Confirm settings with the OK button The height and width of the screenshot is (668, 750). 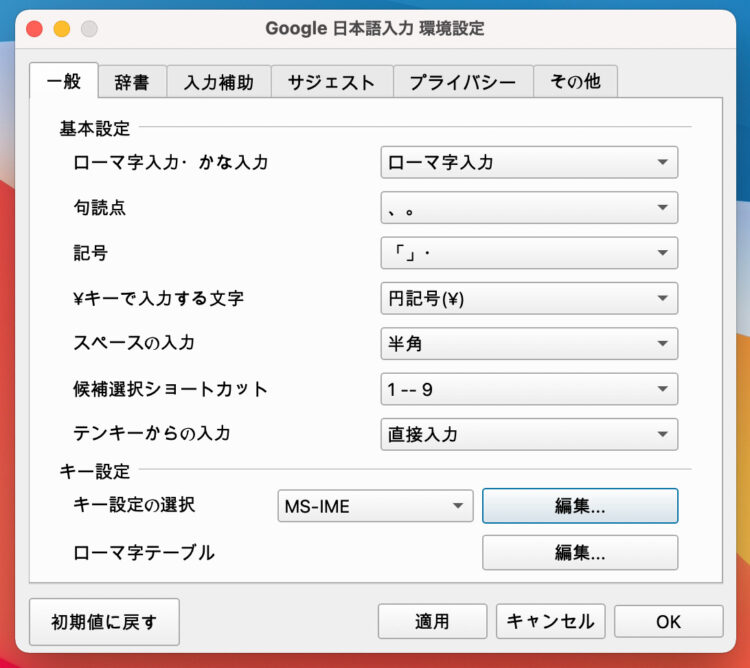tap(669, 622)
